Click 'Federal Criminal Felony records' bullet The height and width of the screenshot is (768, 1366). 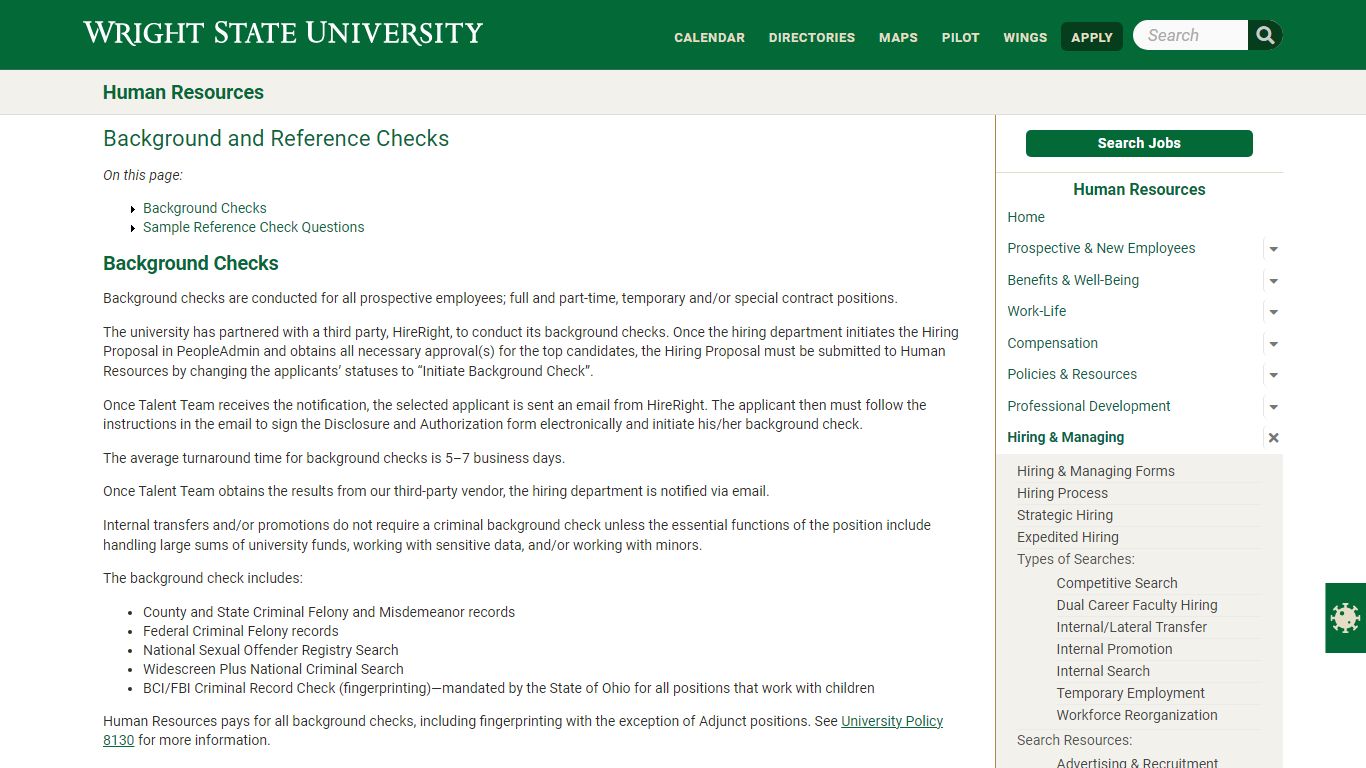241,631
